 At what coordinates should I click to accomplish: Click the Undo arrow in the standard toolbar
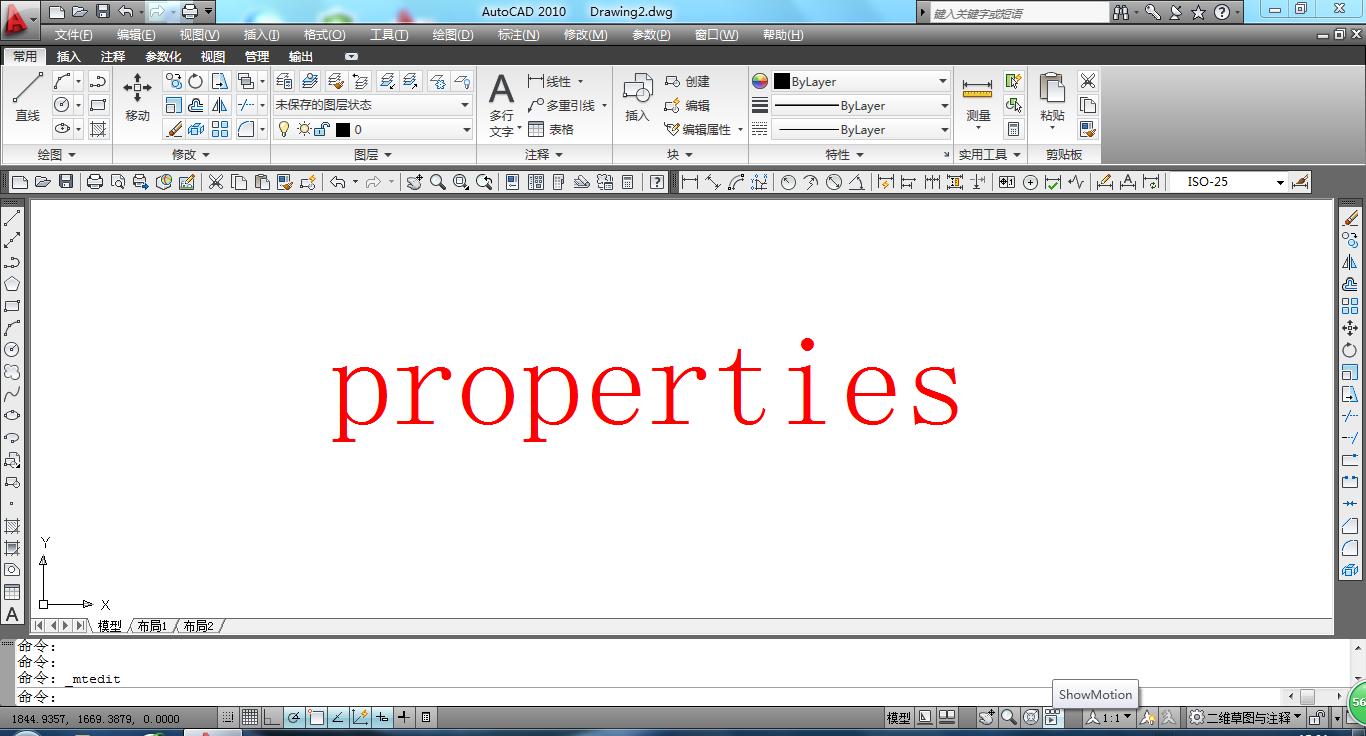pyautogui.click(x=338, y=182)
